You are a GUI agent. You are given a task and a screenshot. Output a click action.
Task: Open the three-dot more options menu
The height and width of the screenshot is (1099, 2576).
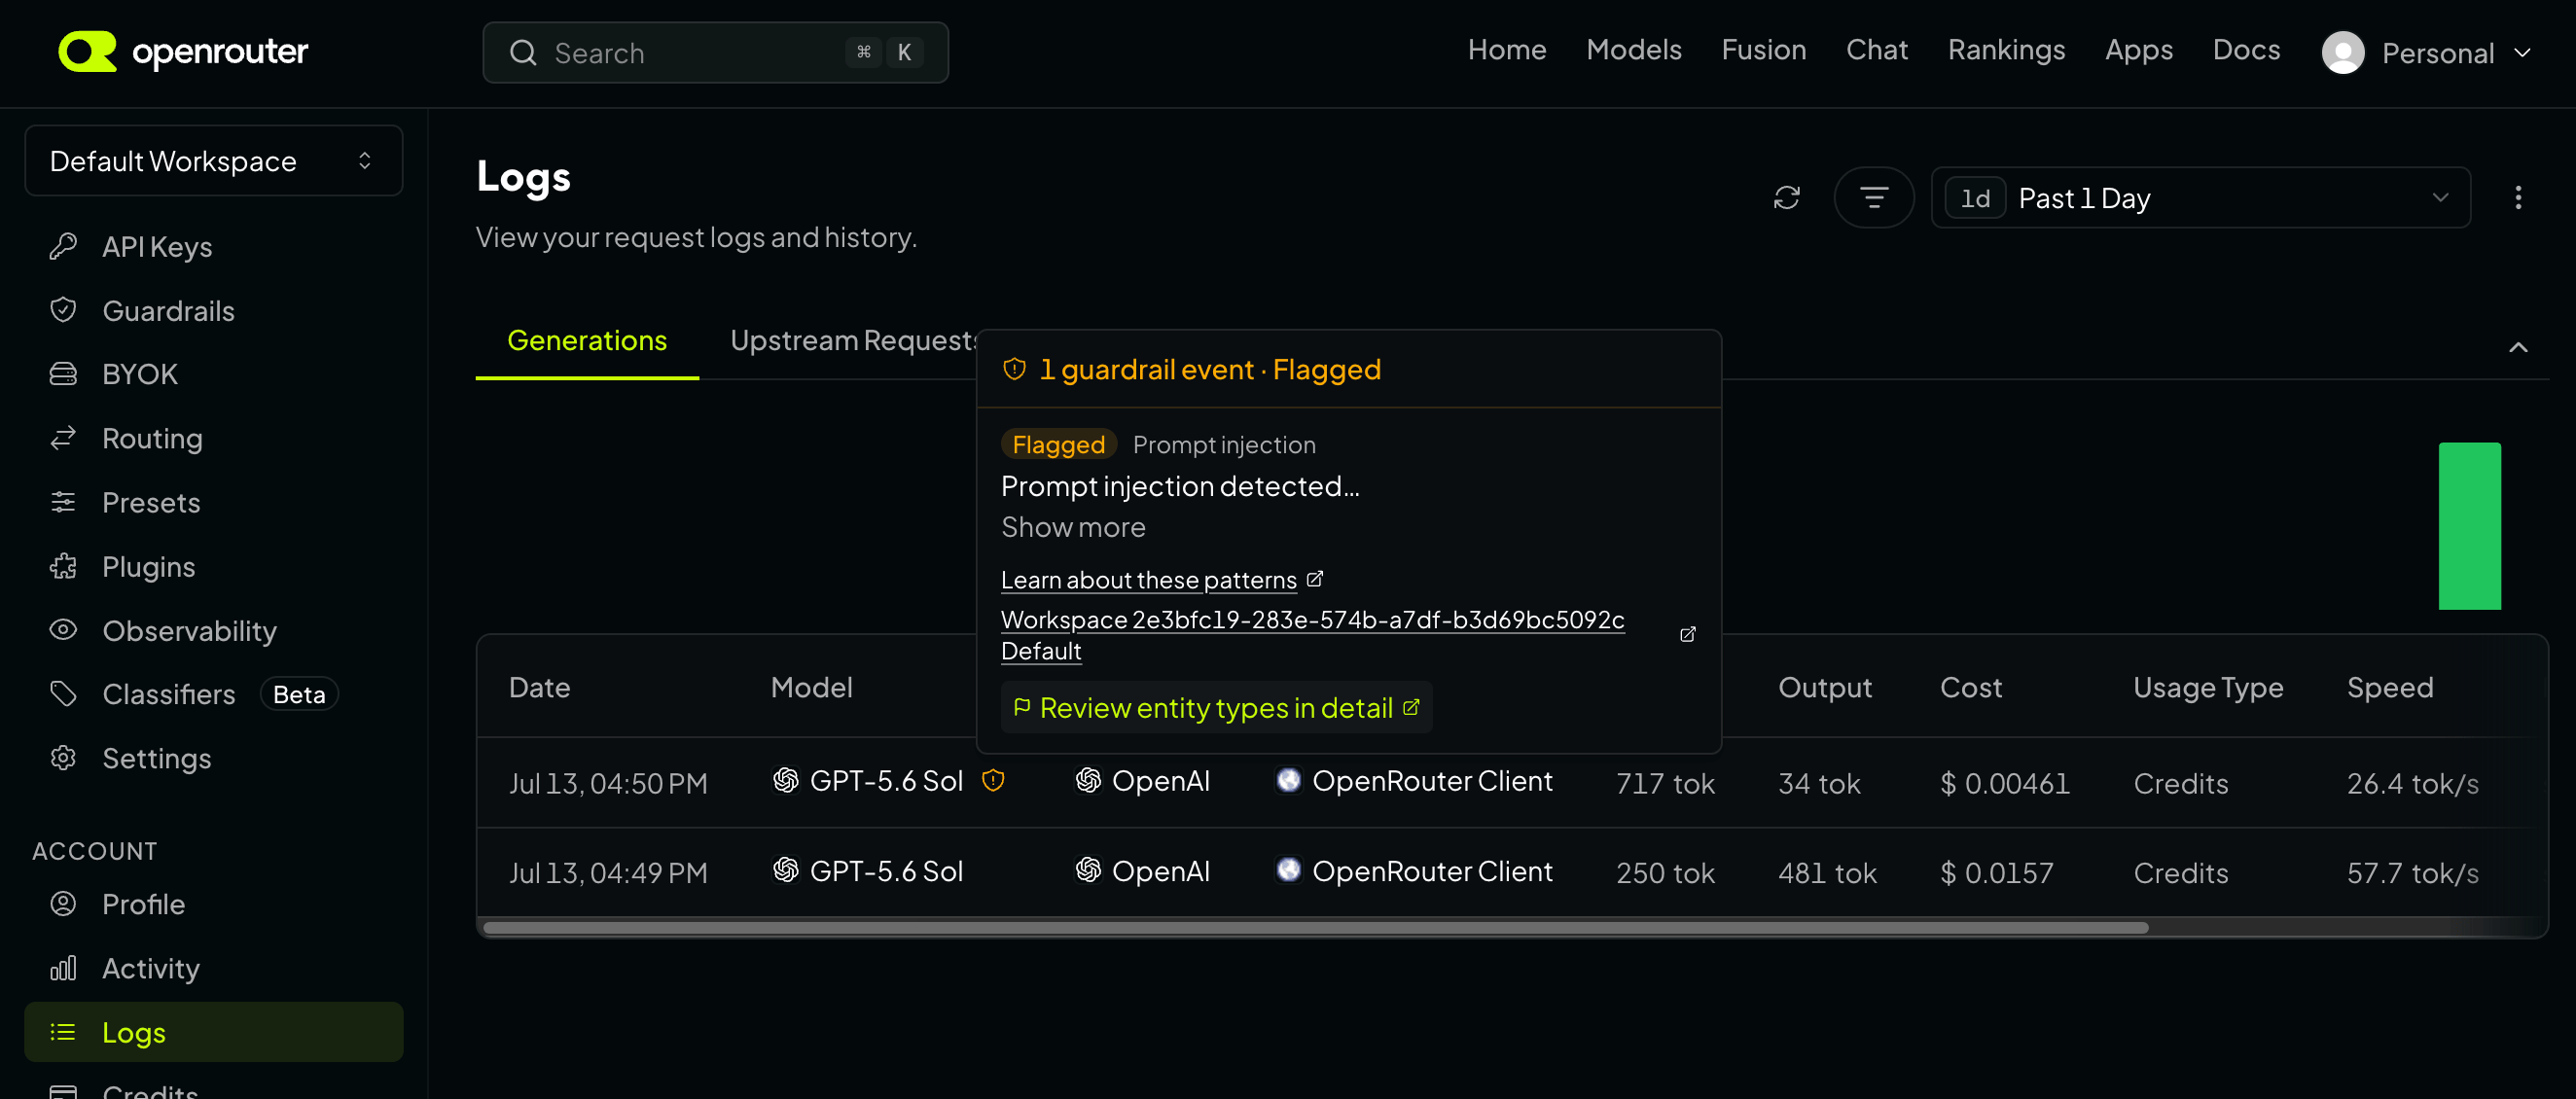coord(2518,197)
